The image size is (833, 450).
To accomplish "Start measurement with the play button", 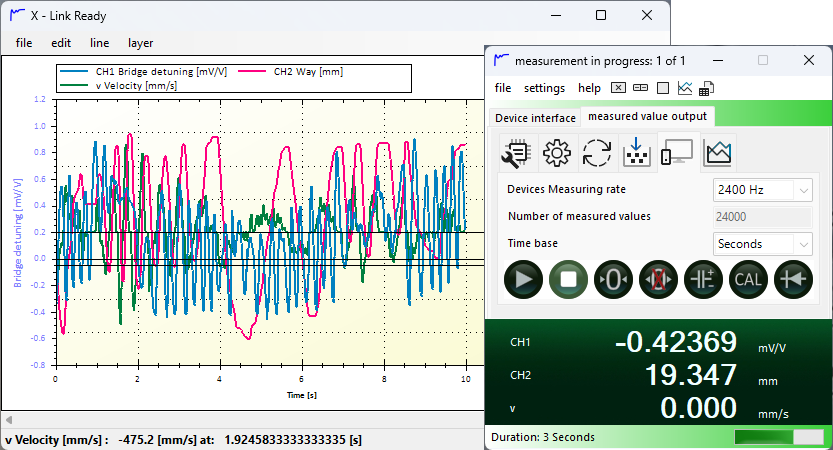I will point(522,279).
